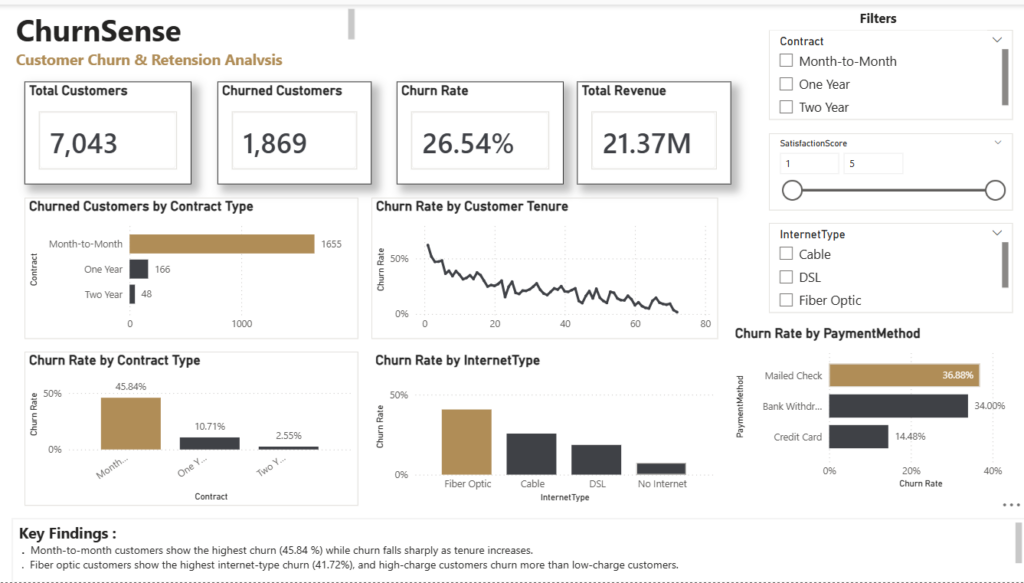Focus the SatisfactionScore minimum value field
This screenshot has width=1024, height=583.
809,163
